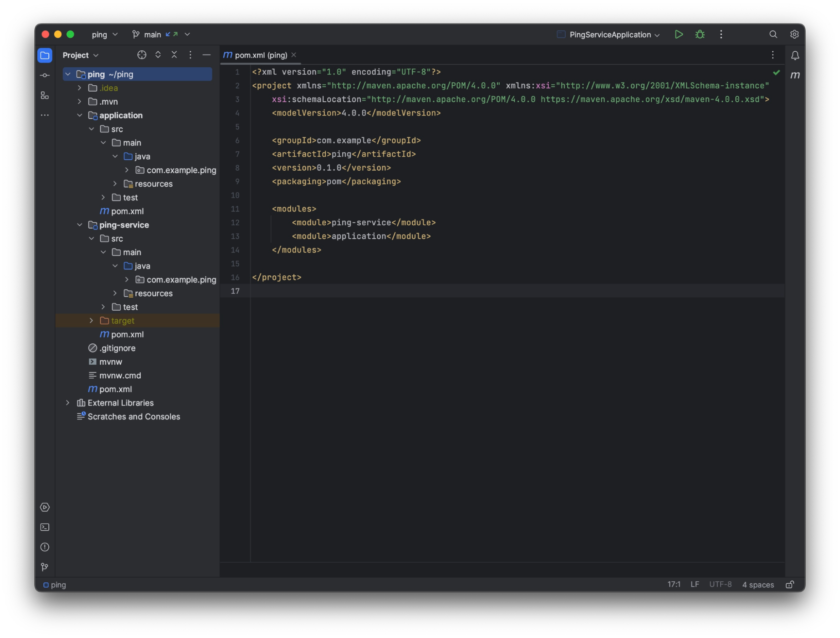The height and width of the screenshot is (638, 840).
Task: Run PingServiceApplication with the green play icon
Action: 679,34
